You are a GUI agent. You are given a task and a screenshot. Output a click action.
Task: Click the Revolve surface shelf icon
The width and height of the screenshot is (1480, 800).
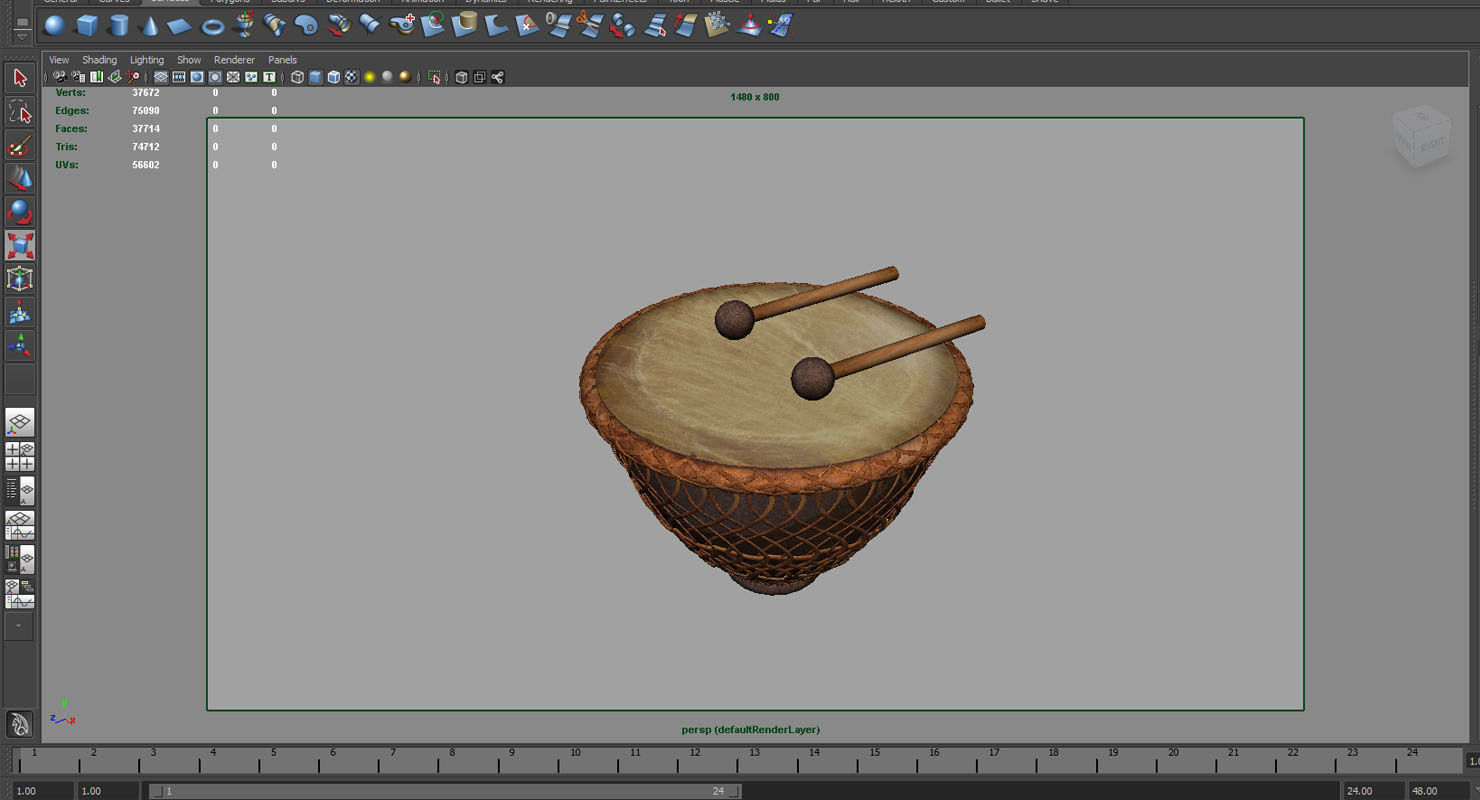tap(244, 25)
